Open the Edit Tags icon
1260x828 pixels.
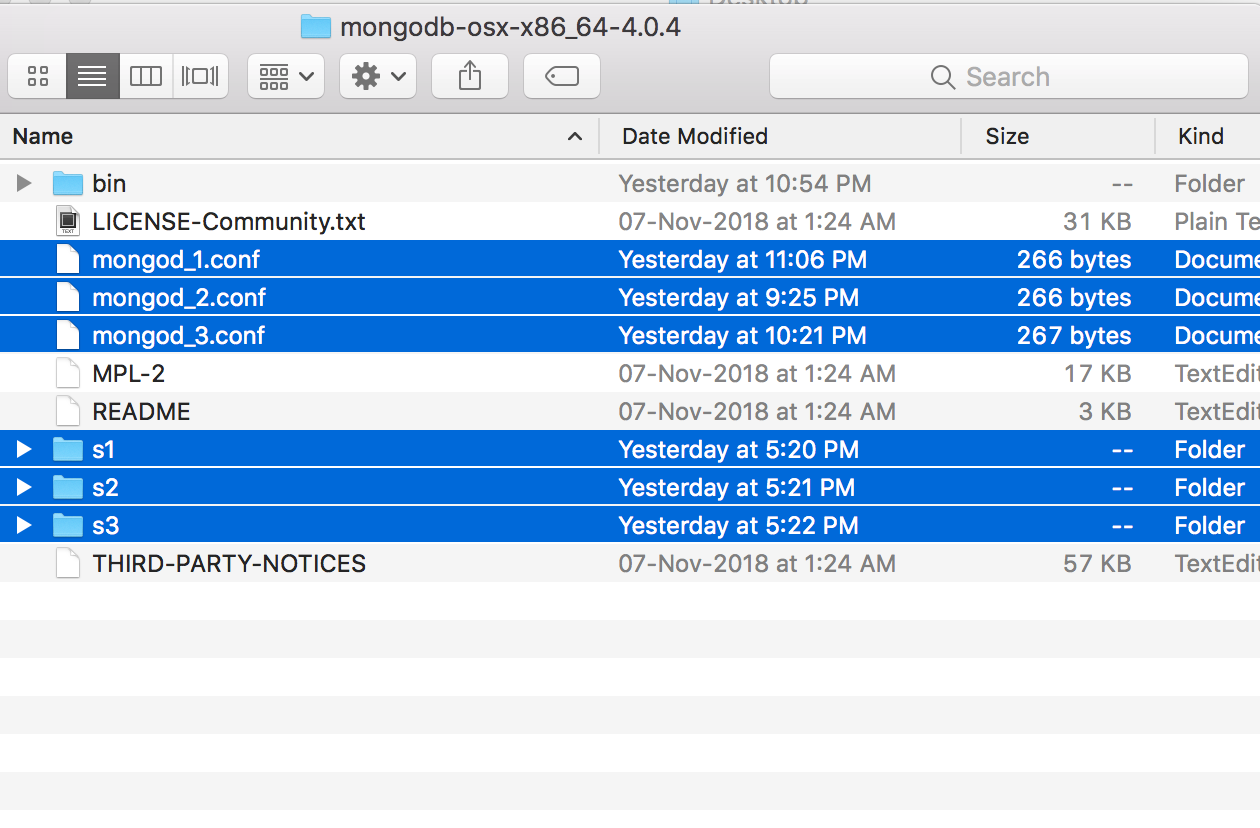click(561, 76)
